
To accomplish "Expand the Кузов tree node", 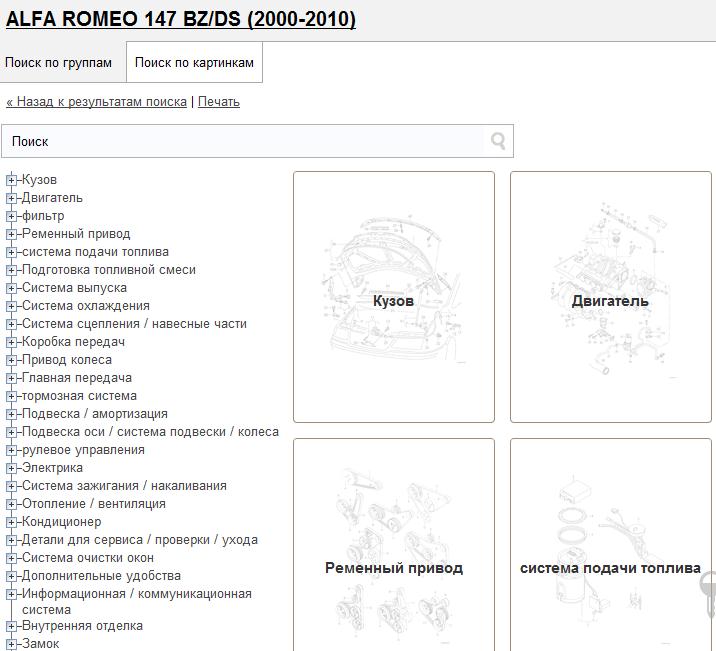I will (x=12, y=180).
